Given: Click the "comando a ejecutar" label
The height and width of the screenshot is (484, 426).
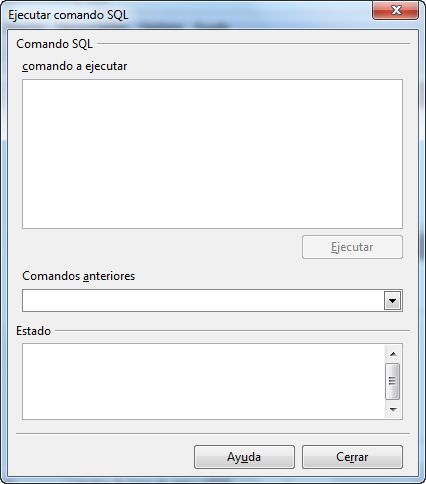Looking at the screenshot, I should coord(75,66).
